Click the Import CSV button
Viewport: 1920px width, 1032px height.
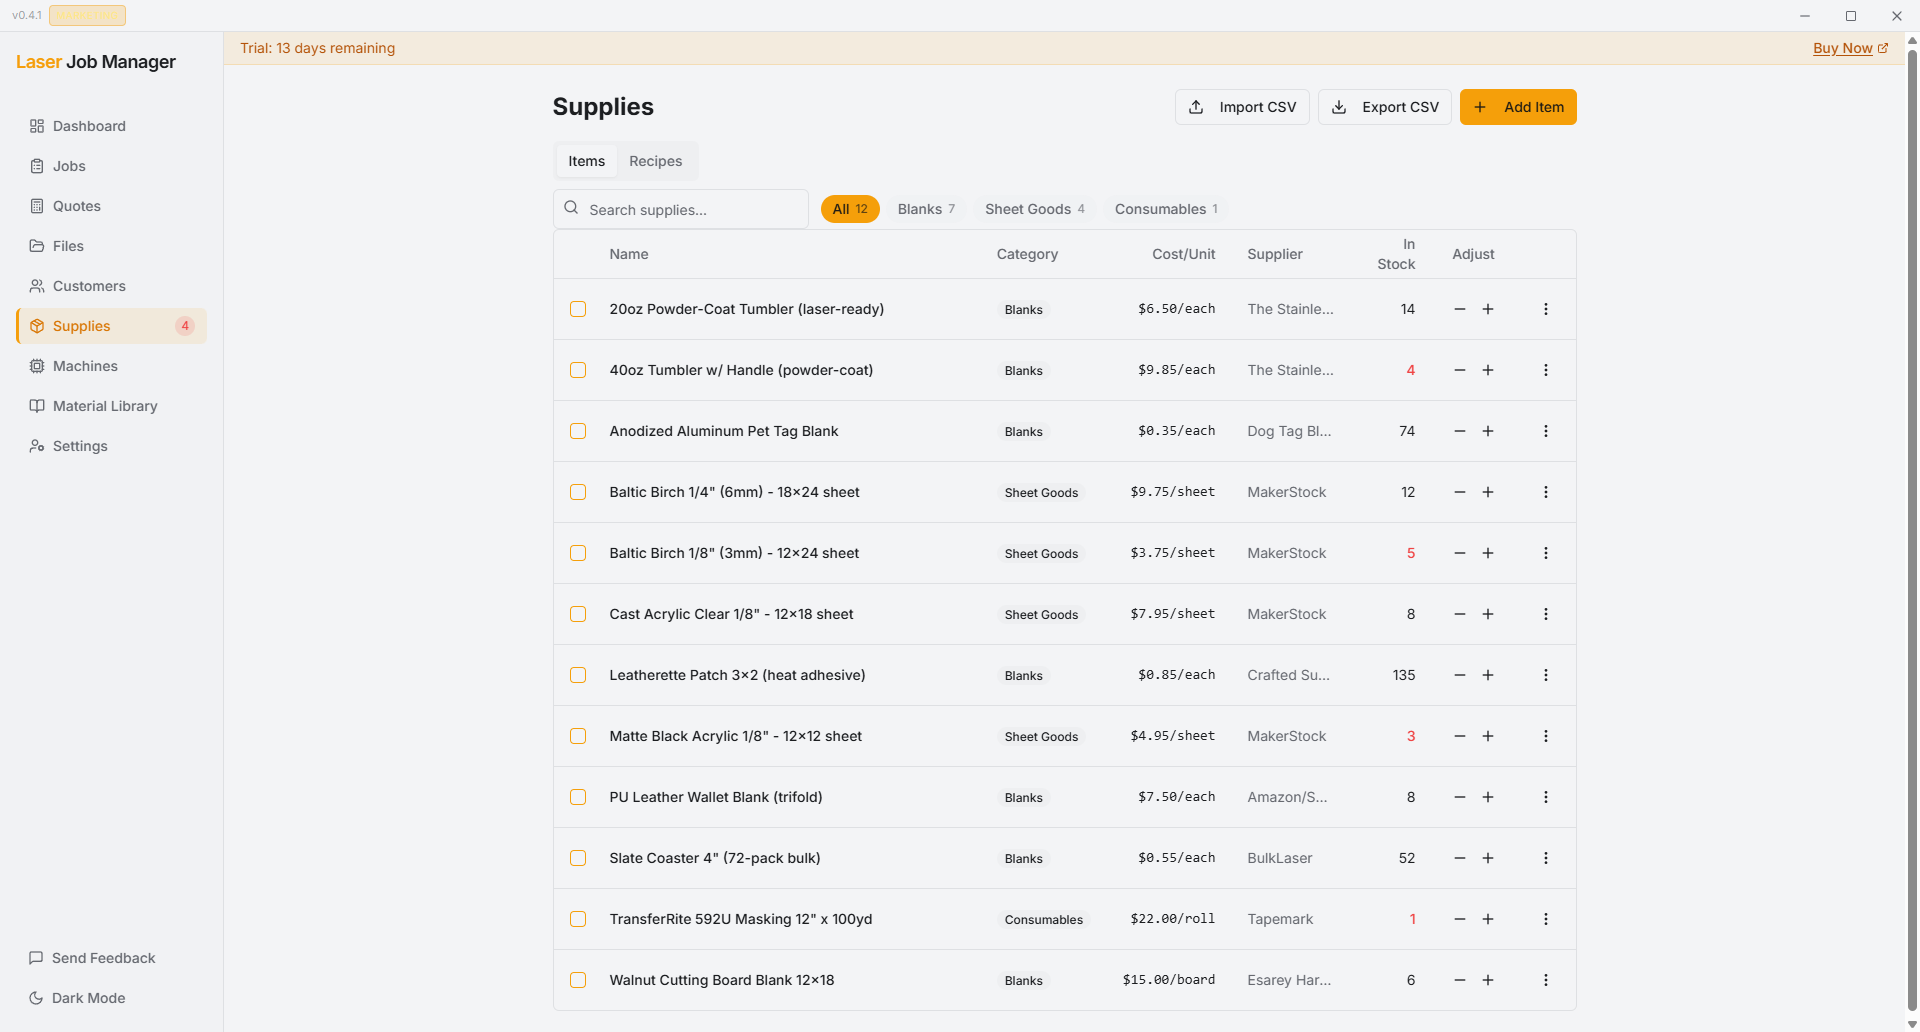click(x=1242, y=107)
